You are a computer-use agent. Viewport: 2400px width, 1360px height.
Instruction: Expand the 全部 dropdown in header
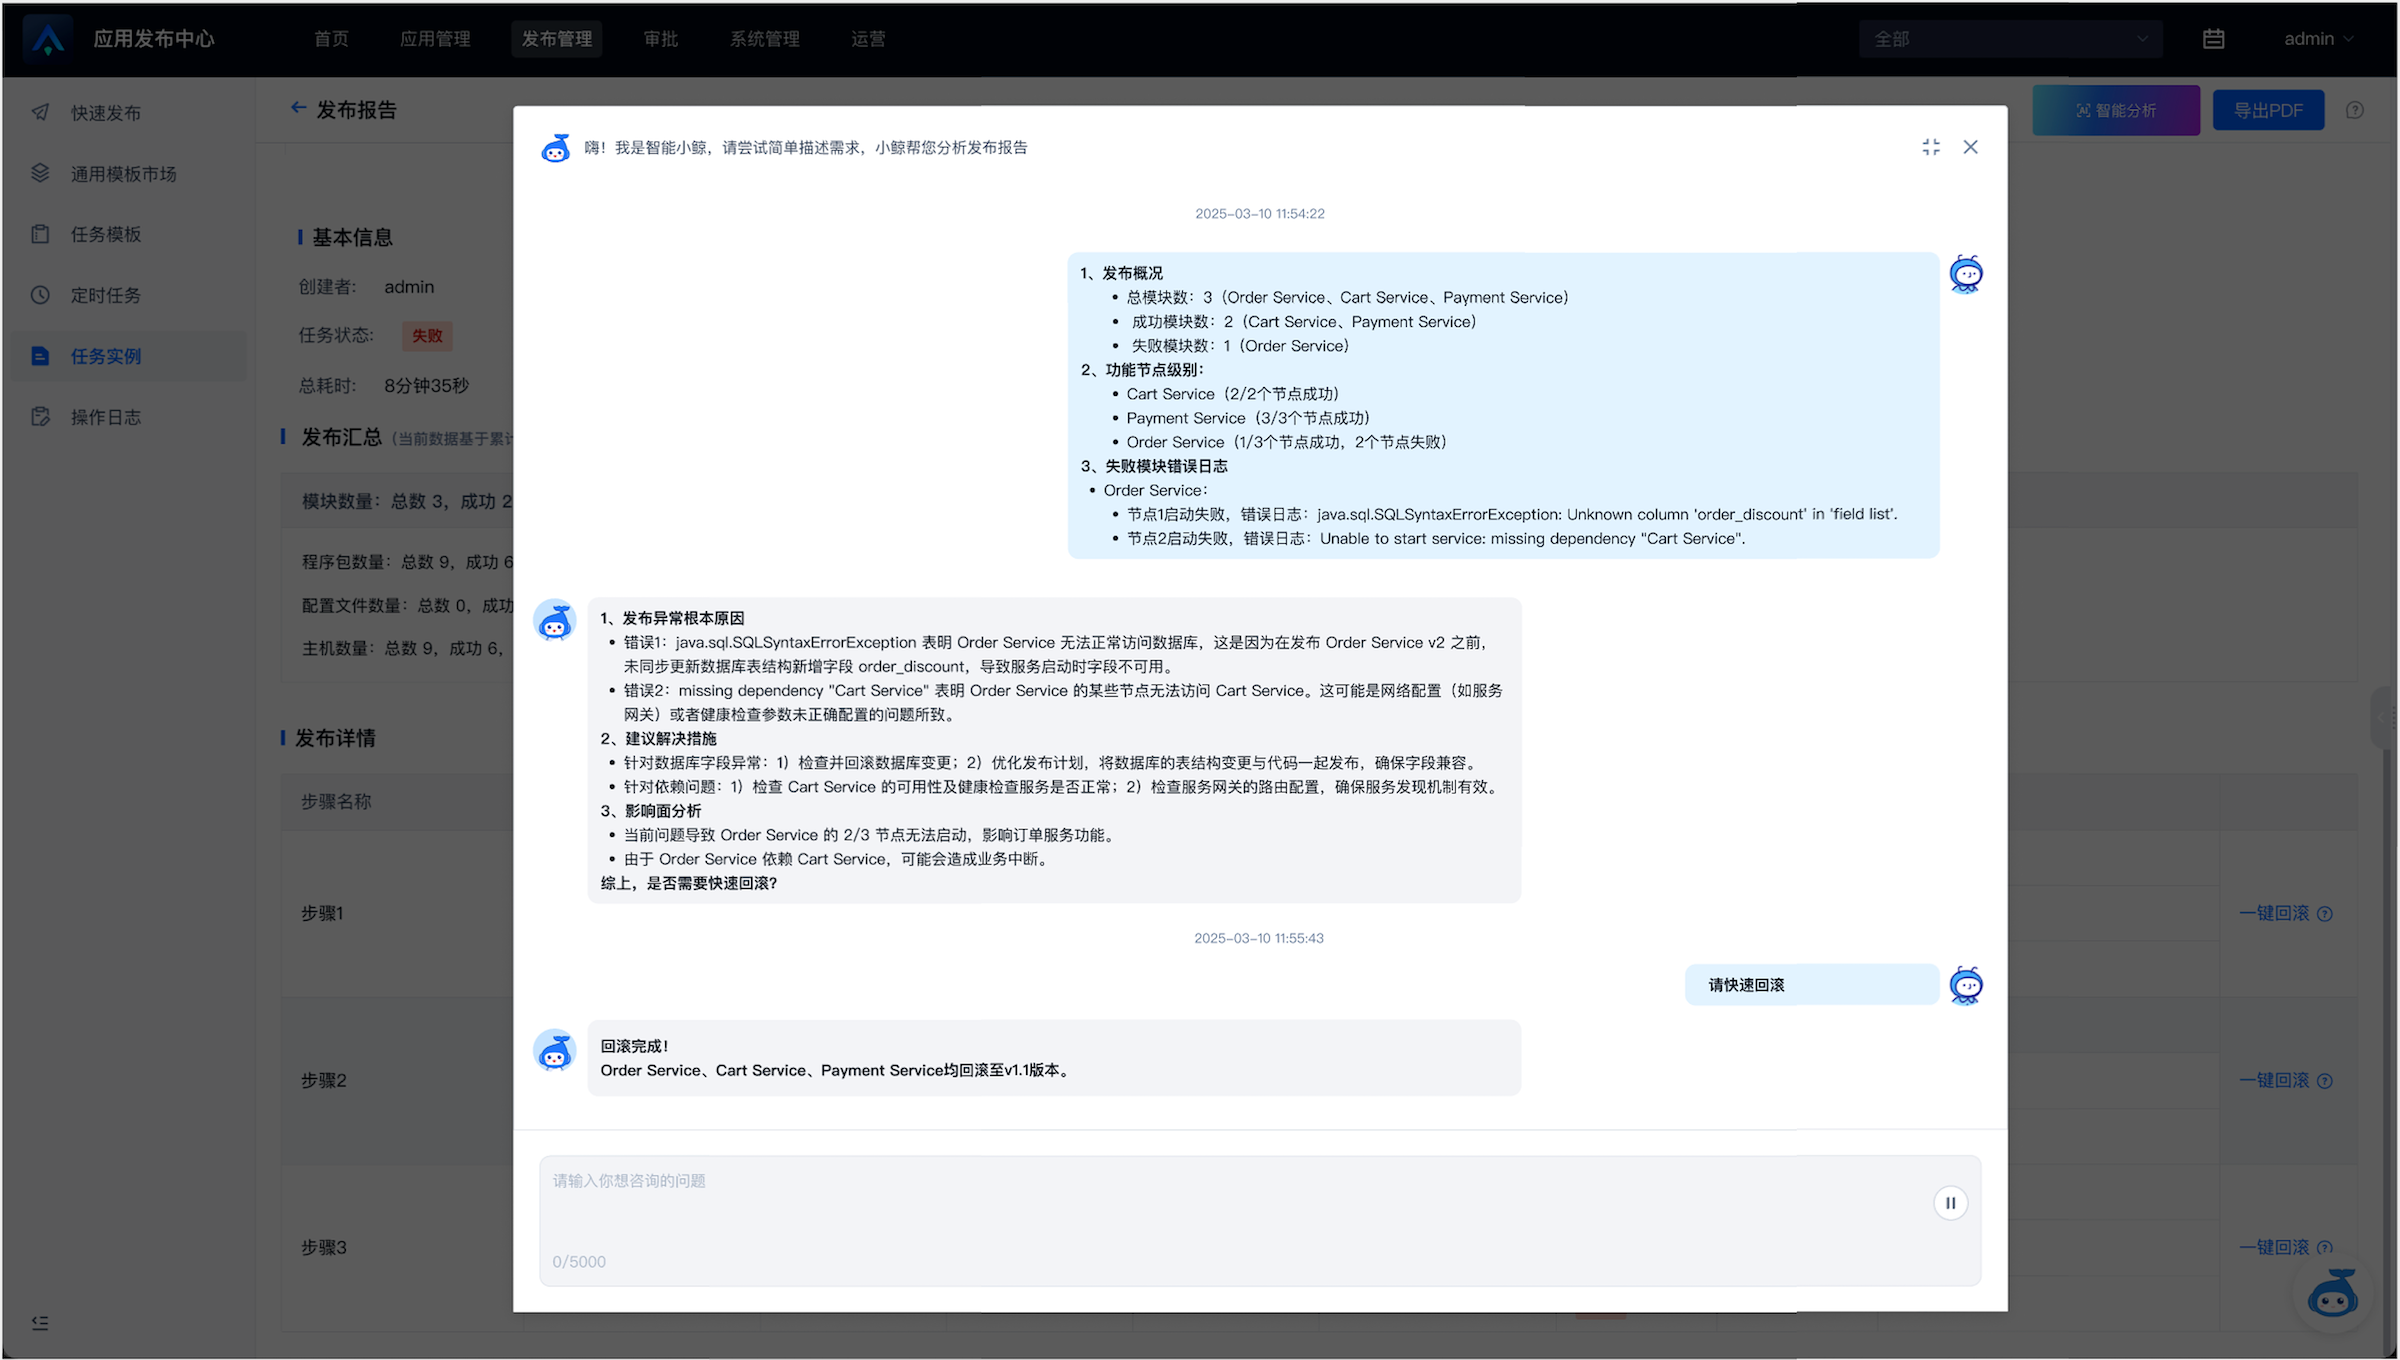[x=2010, y=39]
